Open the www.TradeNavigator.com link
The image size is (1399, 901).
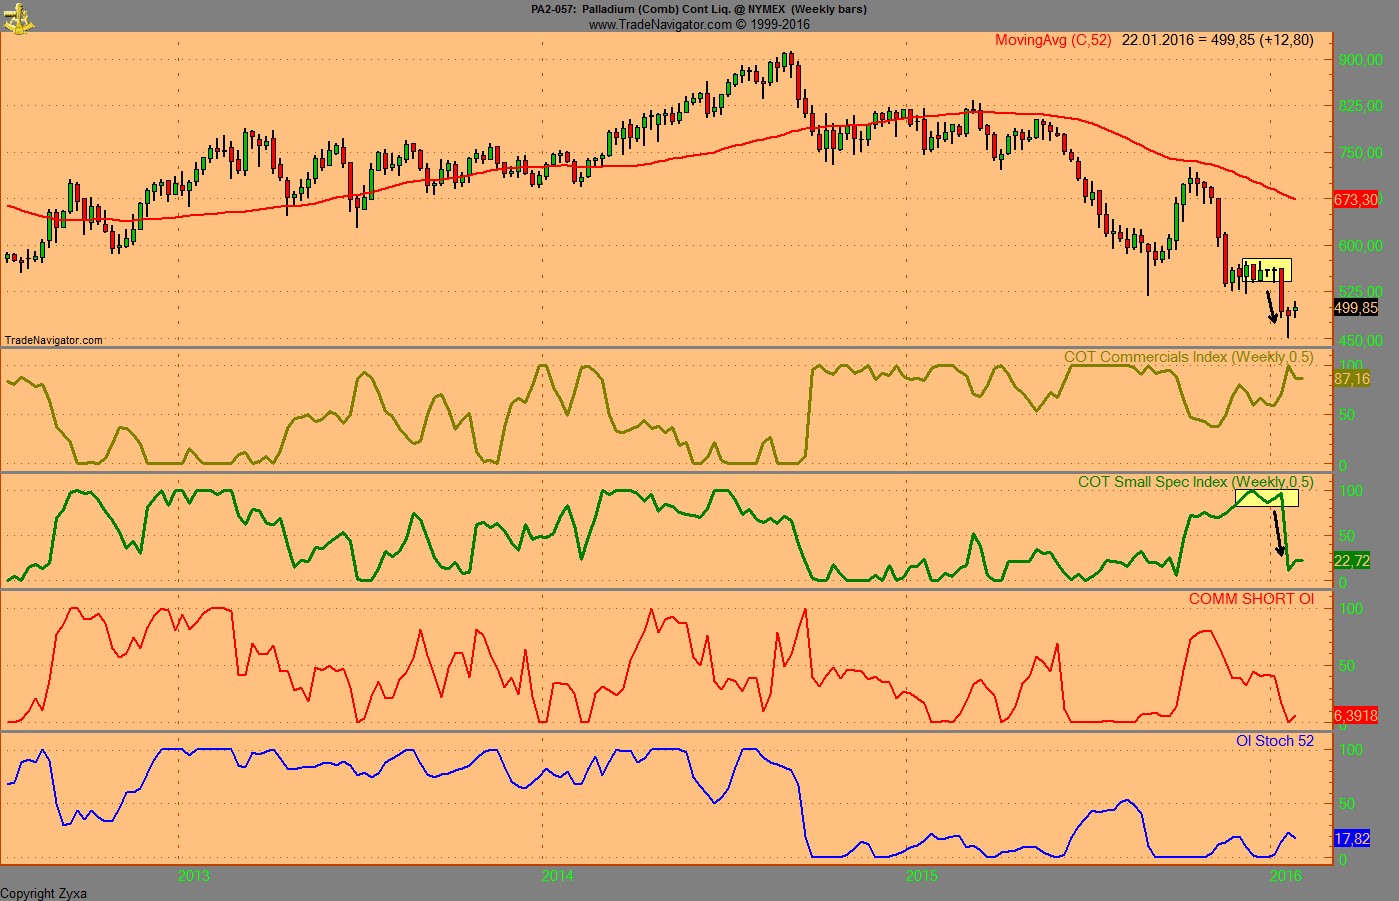660,22
